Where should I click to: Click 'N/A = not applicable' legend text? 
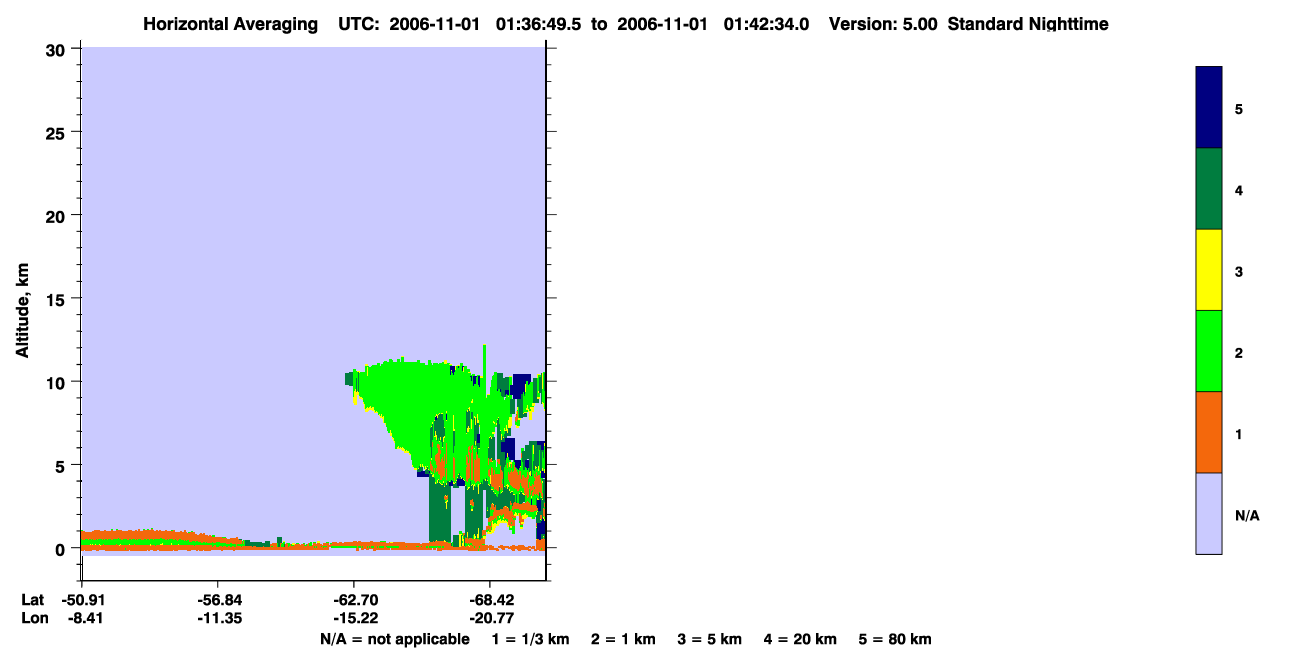pyautogui.click(x=394, y=639)
